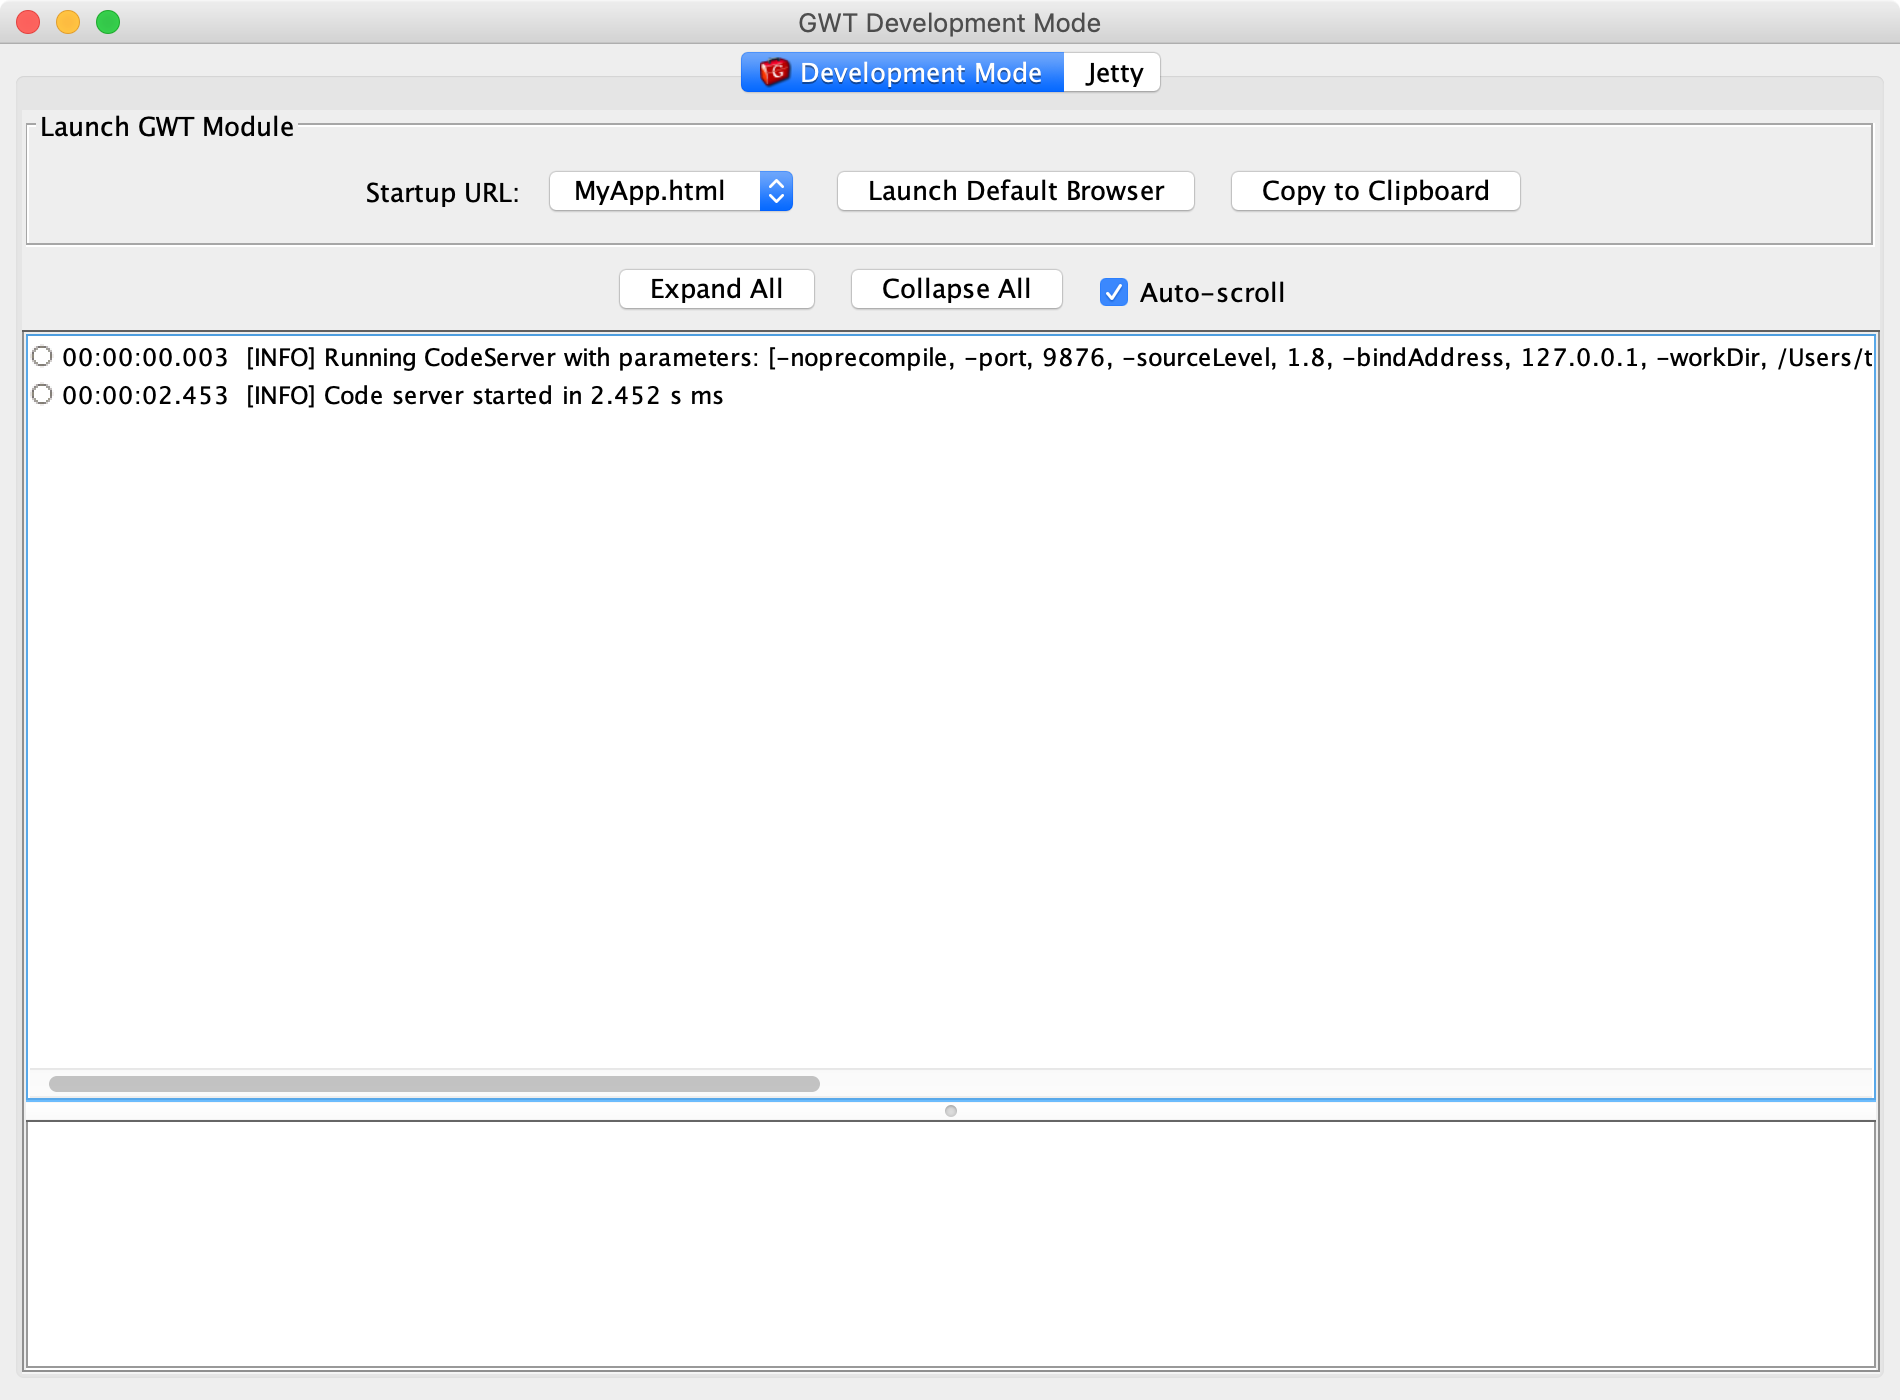Click inside the lower detail text pane
Image resolution: width=1900 pixels, height=1400 pixels.
click(950, 1244)
